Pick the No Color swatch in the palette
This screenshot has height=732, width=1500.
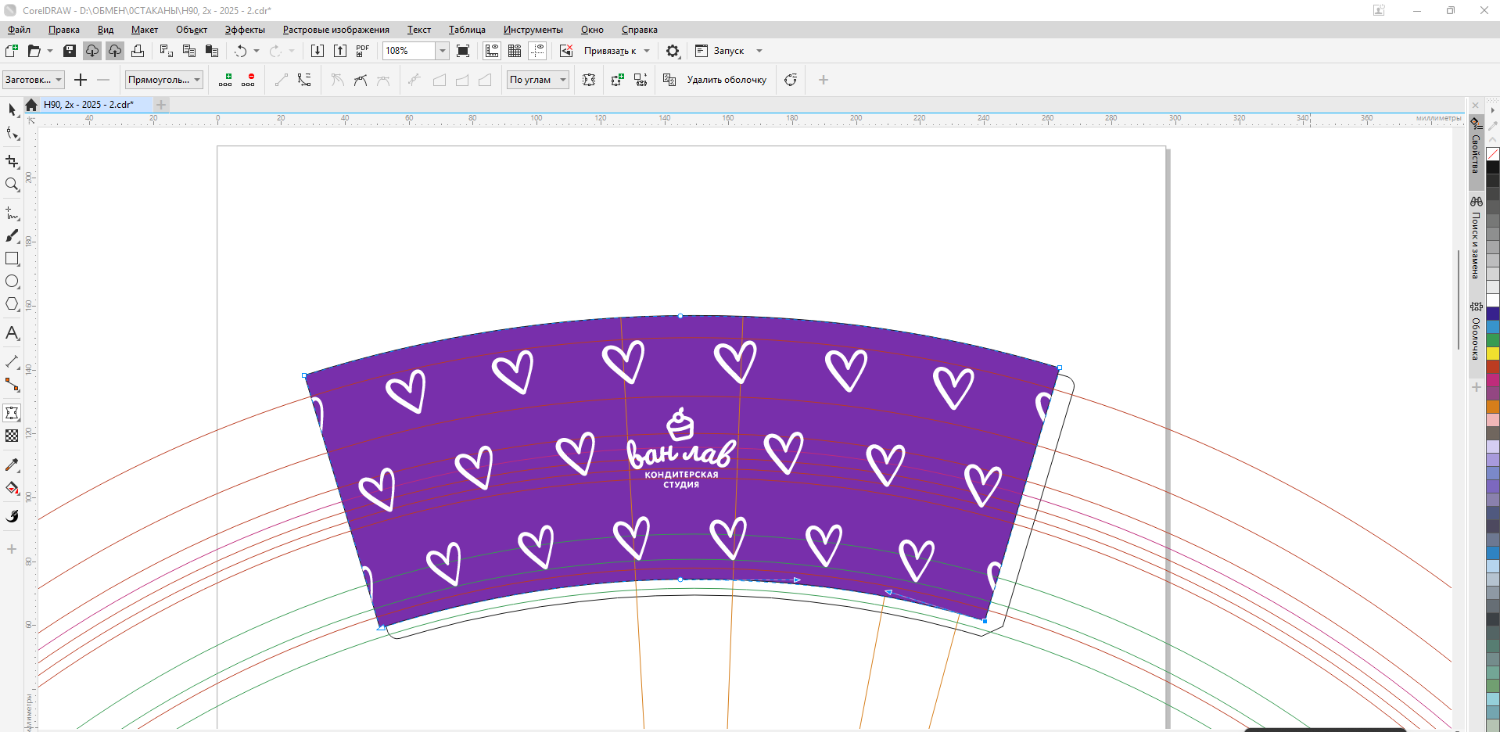[x=1493, y=154]
